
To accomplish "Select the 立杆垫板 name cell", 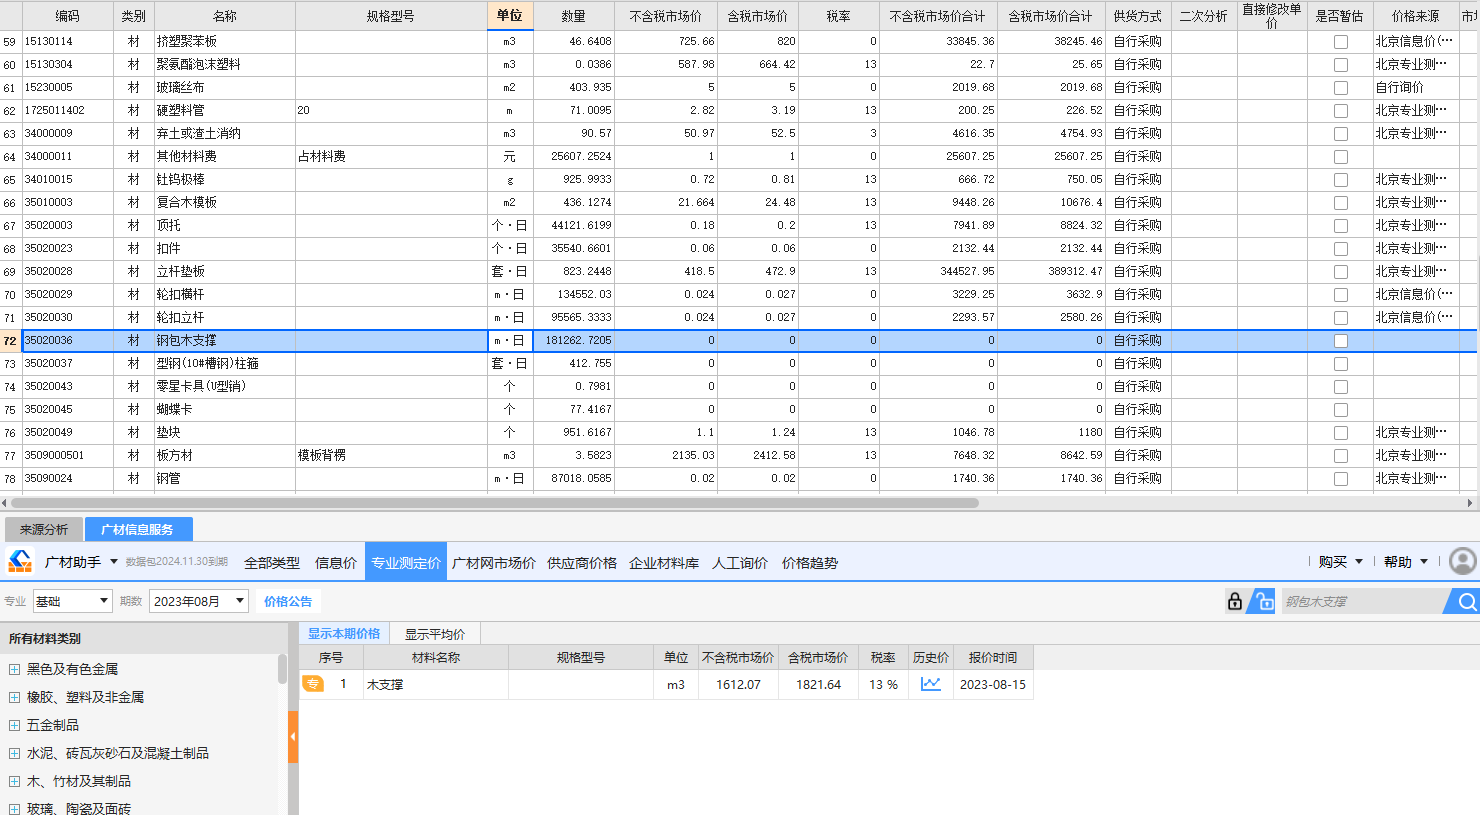I will pyautogui.click(x=225, y=272).
